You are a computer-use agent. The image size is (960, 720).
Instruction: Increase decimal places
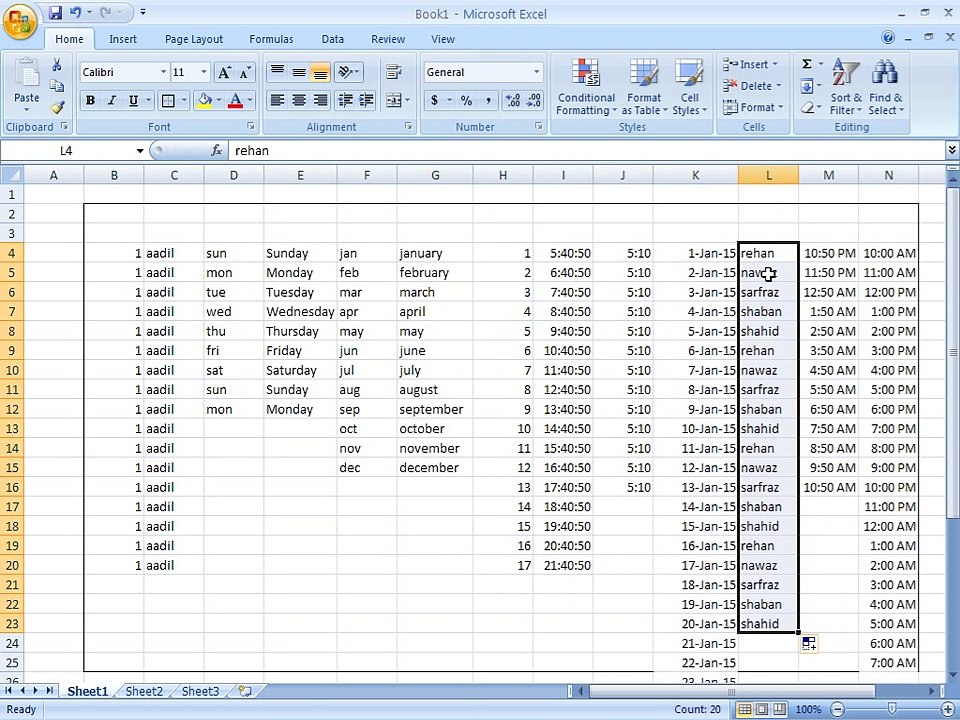[513, 100]
